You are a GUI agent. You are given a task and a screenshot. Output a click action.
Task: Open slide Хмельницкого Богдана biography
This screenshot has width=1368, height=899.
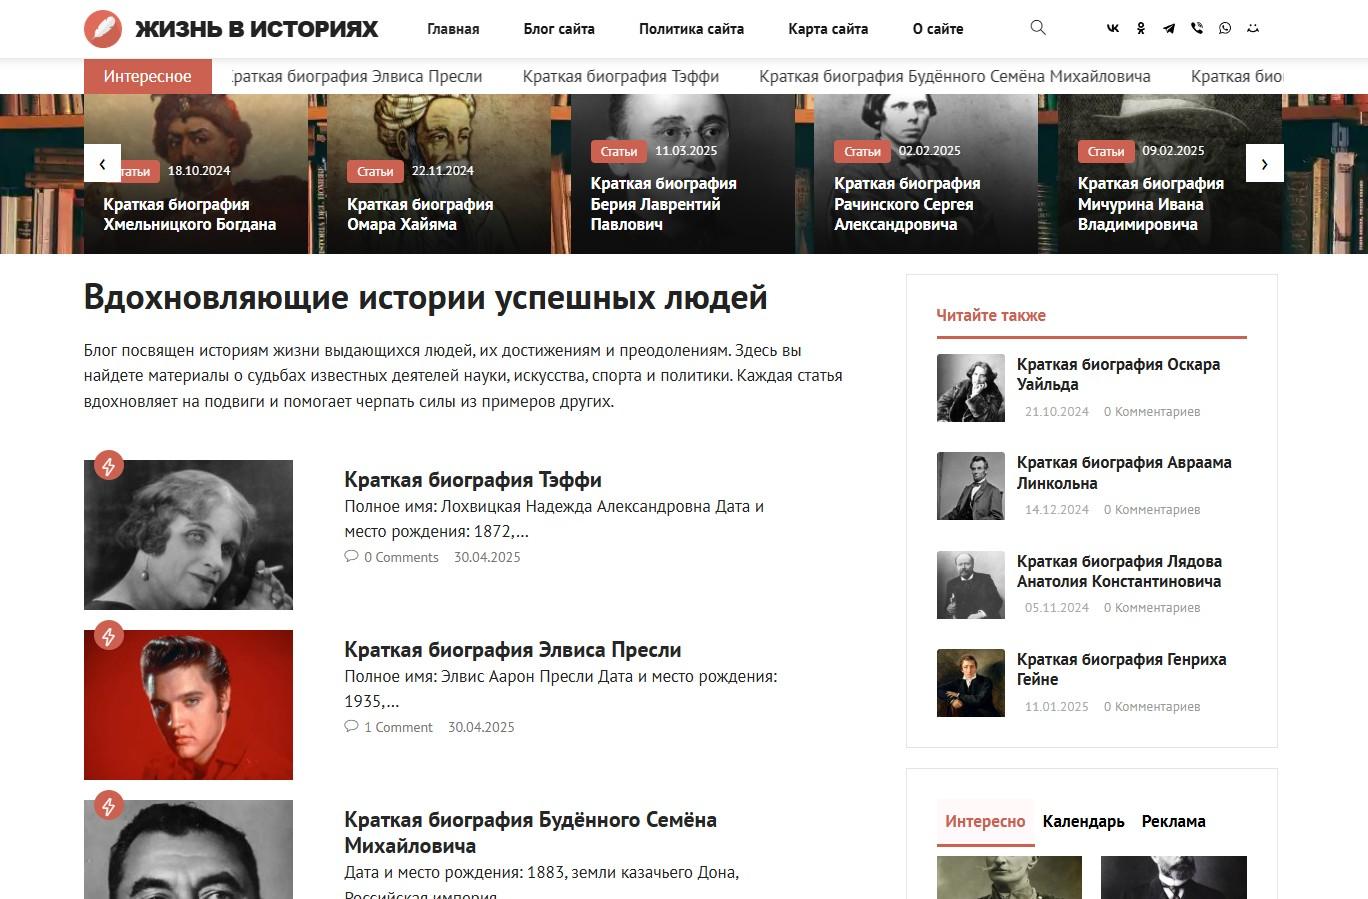[x=190, y=214]
